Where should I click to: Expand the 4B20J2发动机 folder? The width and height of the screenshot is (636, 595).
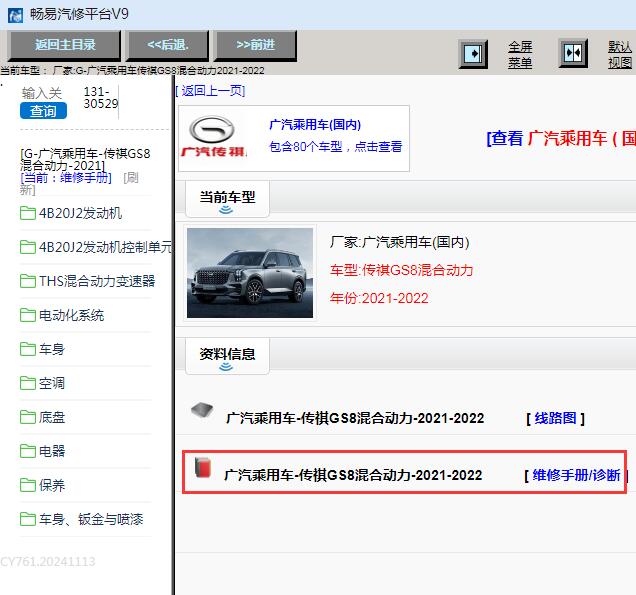tap(80, 213)
